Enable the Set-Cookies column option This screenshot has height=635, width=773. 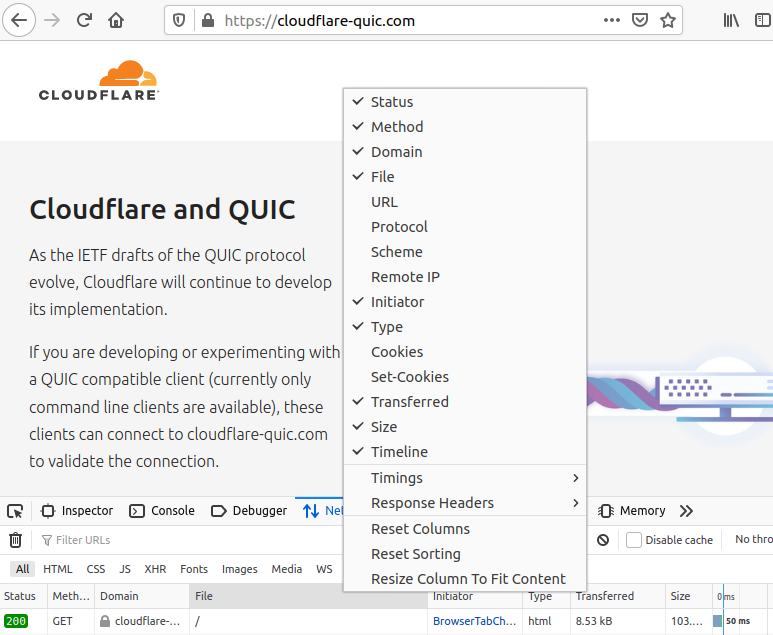click(465, 377)
